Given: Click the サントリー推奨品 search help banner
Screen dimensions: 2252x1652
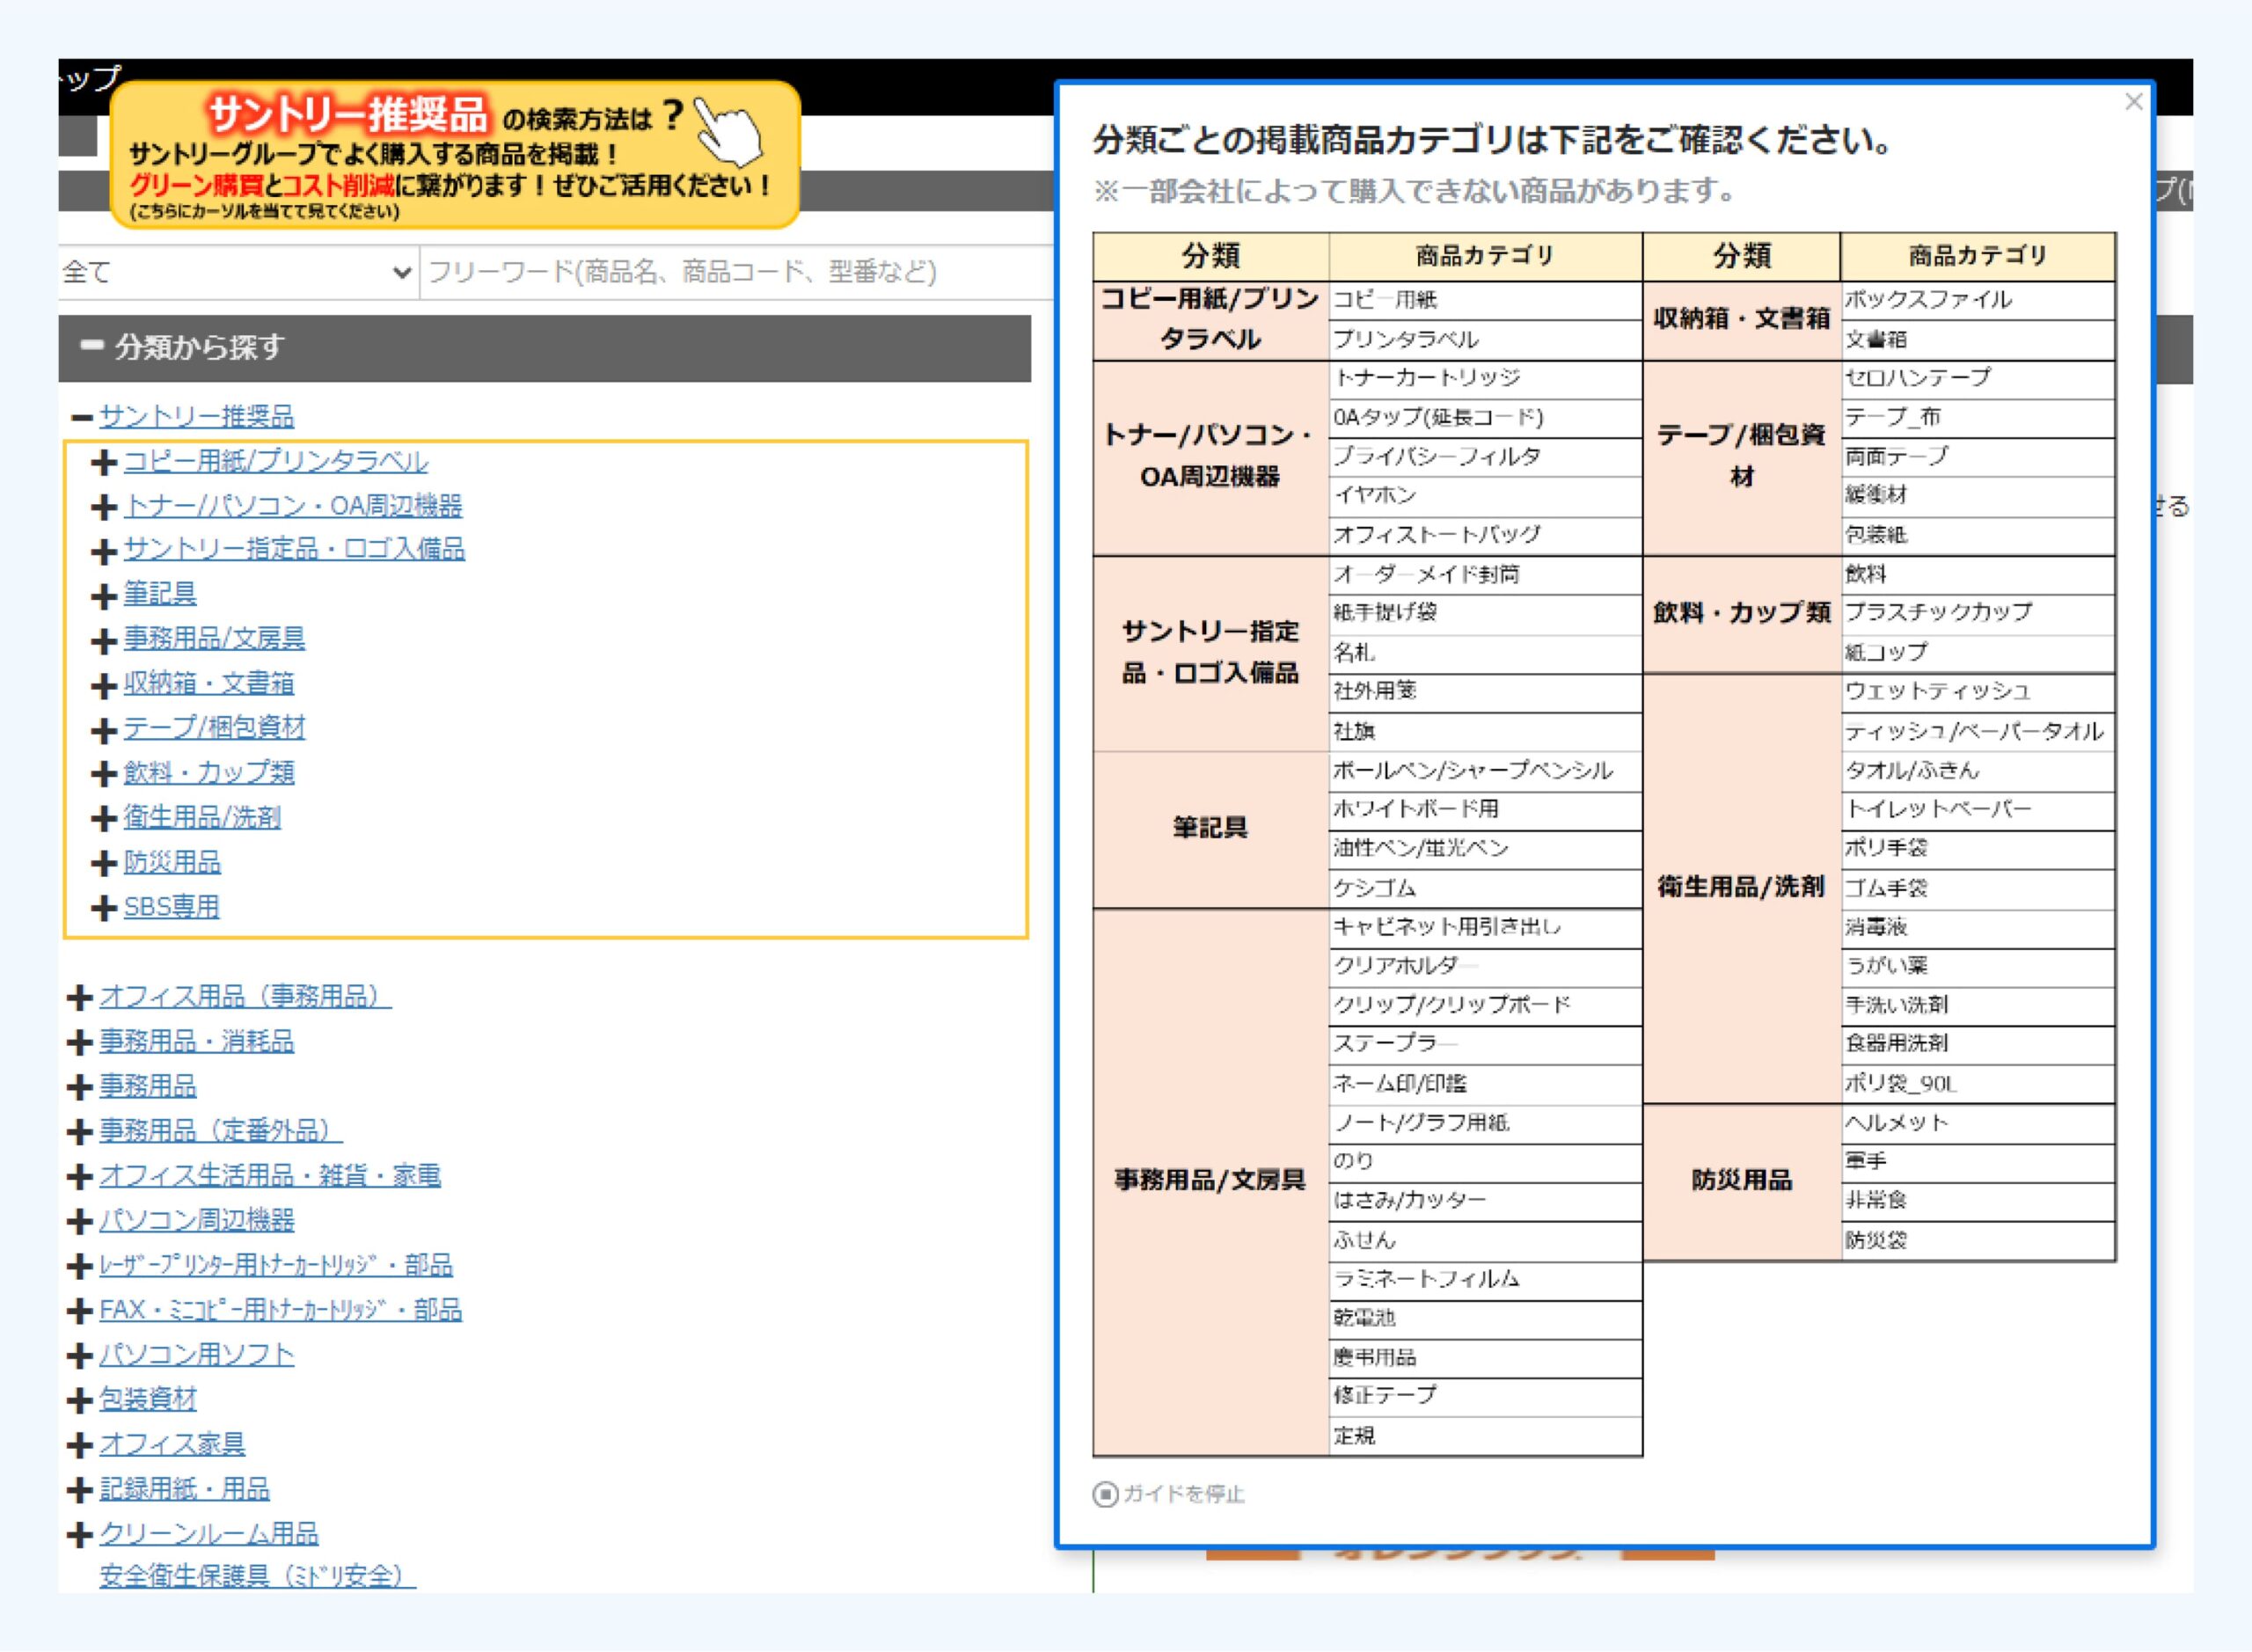Looking at the screenshot, I should pyautogui.click(x=455, y=155).
